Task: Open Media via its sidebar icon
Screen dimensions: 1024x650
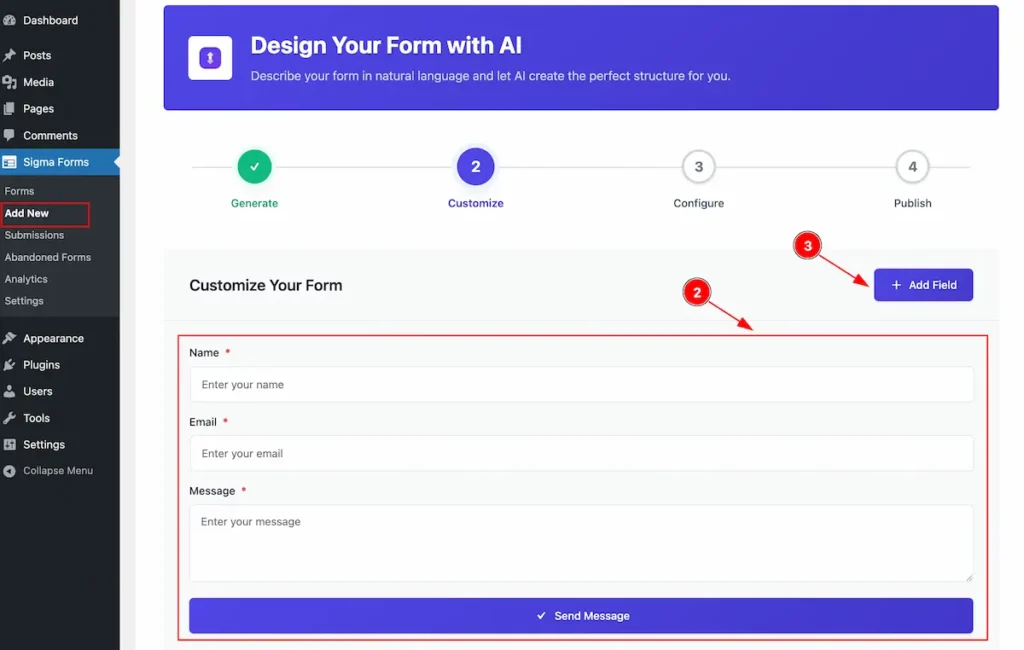Action: pyautogui.click(x=9, y=82)
